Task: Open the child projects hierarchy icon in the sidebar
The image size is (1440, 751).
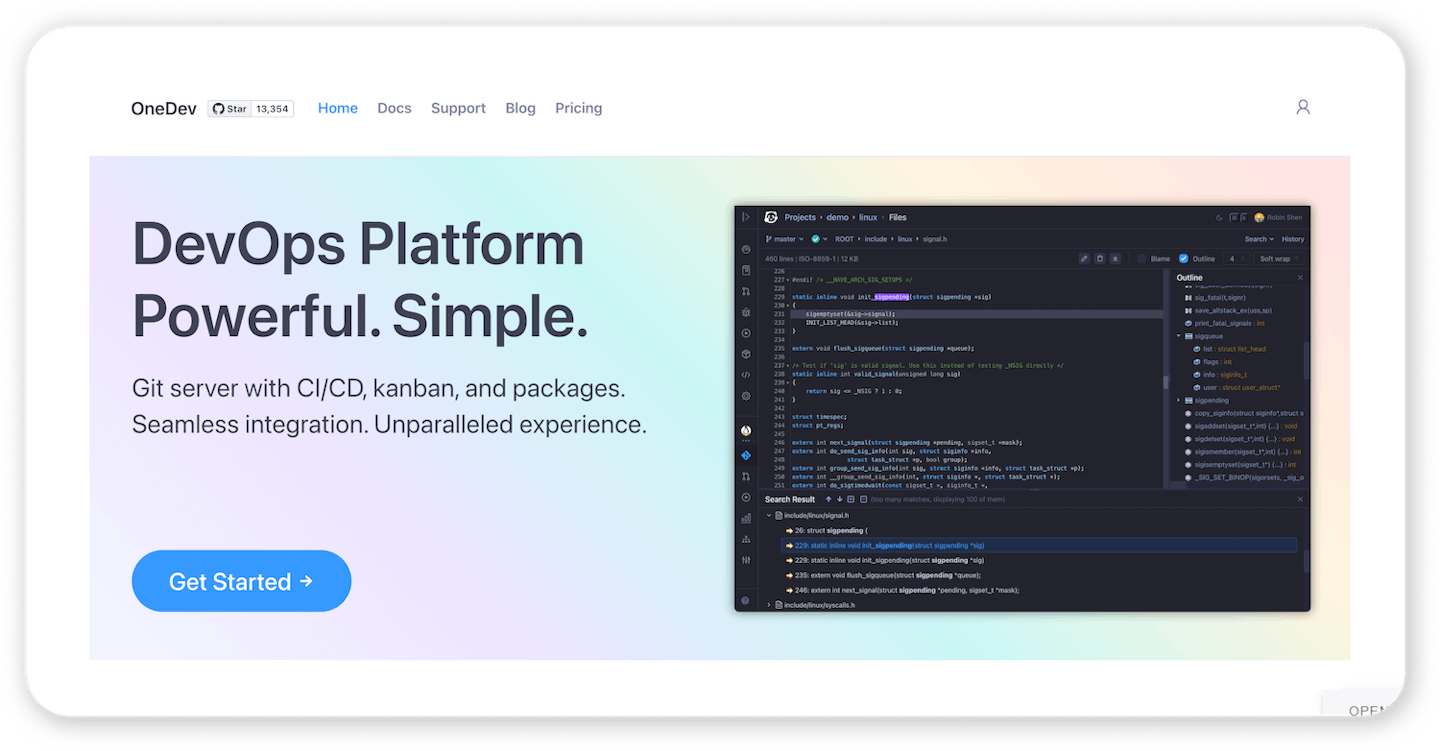Action: coord(746,539)
